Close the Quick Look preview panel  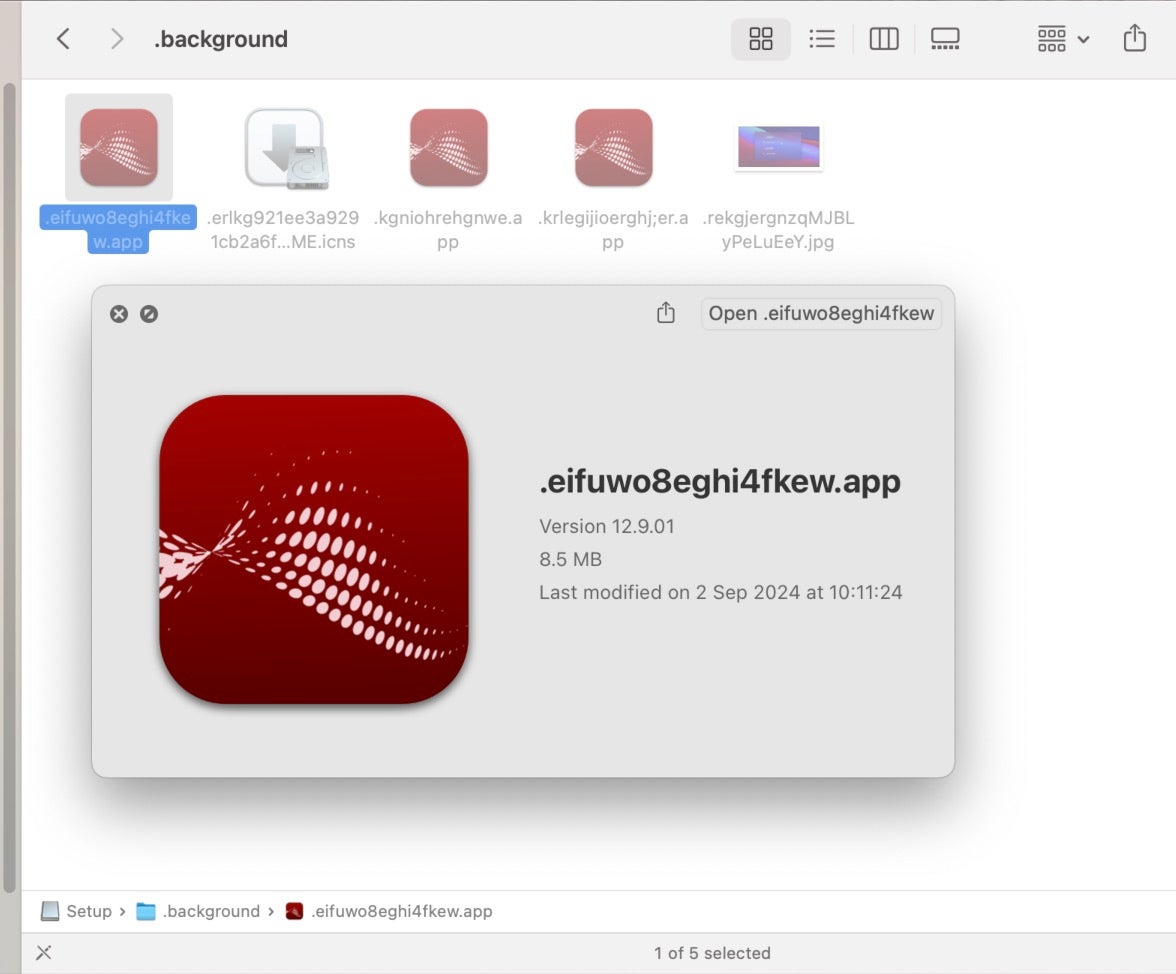coord(119,314)
